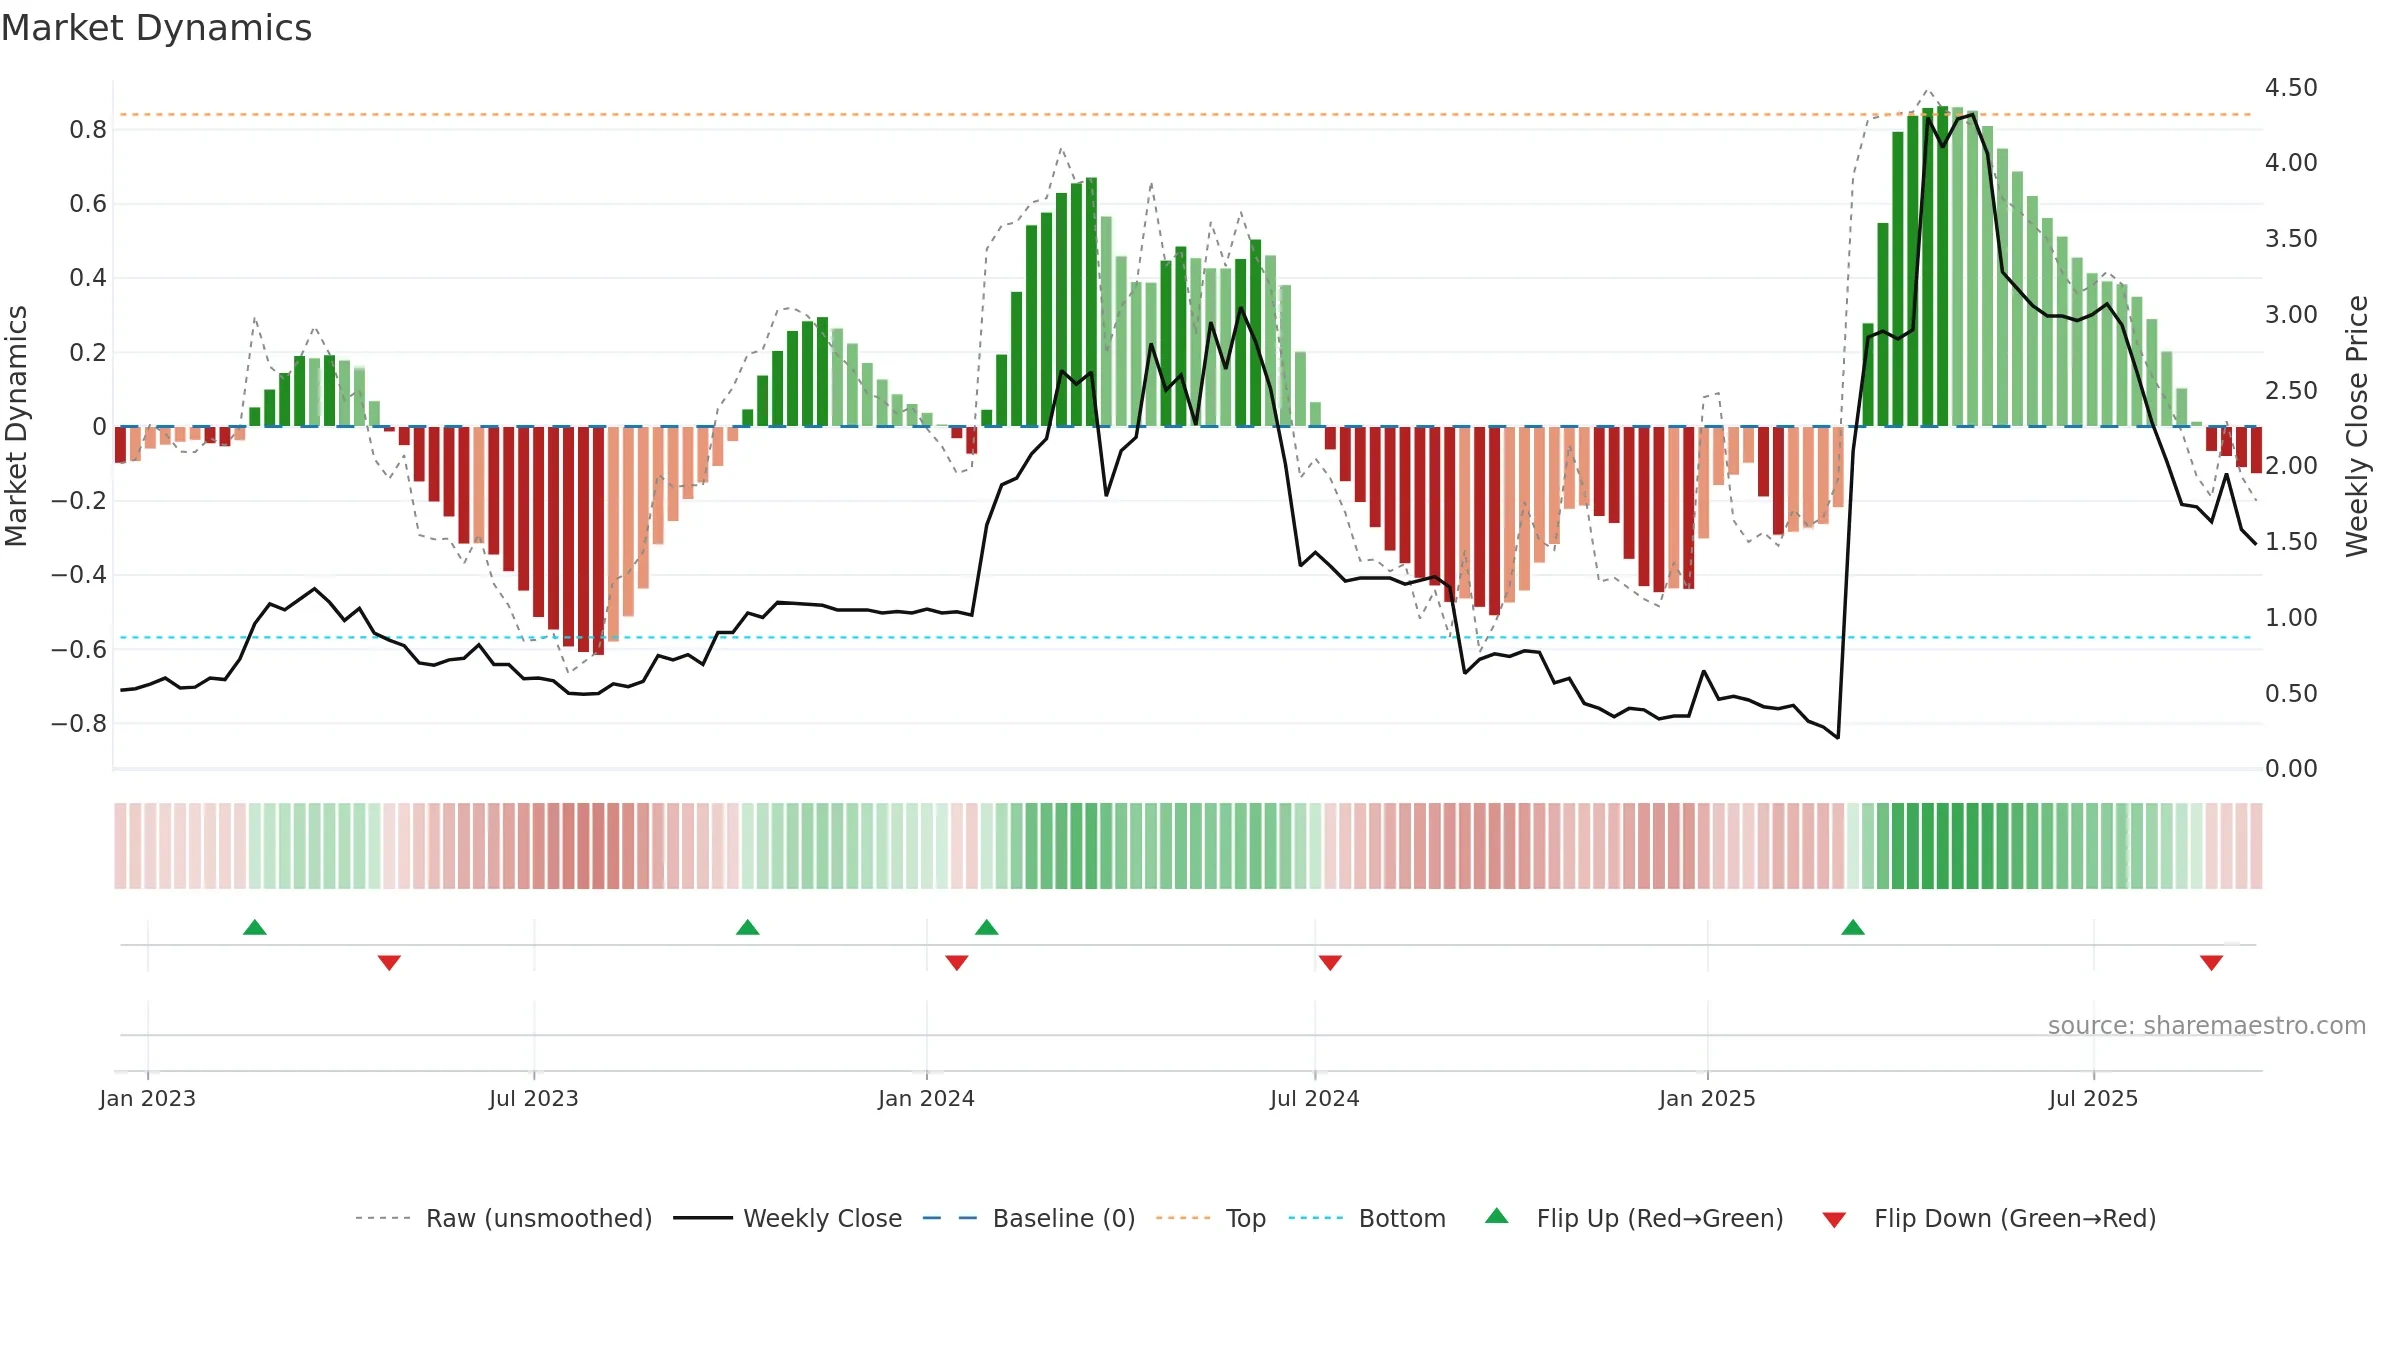Click the −0.6 left axis tick label
2400x1350 pixels.
point(79,649)
